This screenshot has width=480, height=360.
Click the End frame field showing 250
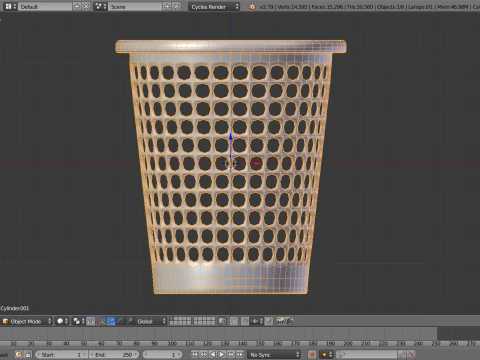115,354
